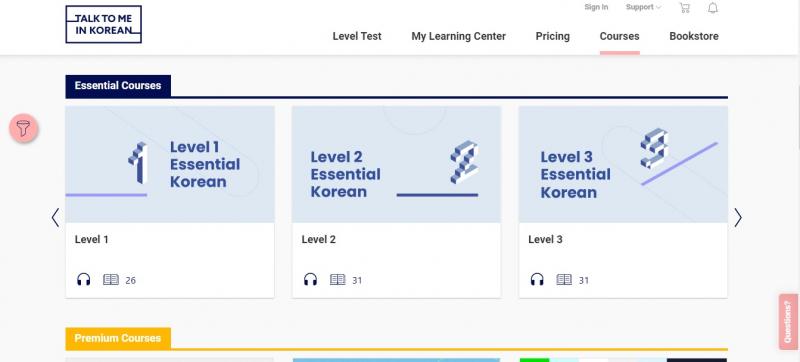This screenshot has height=362, width=800.
Task: Open the pink filter funnel icon
Action: 23,128
